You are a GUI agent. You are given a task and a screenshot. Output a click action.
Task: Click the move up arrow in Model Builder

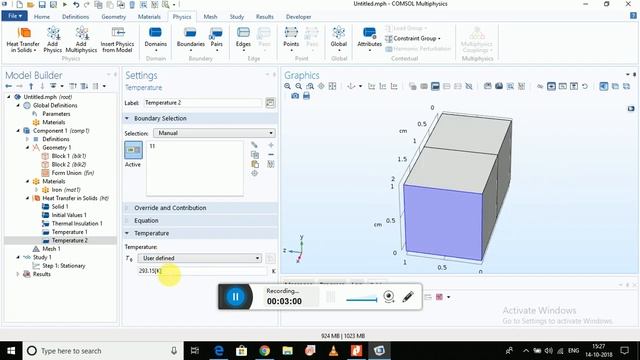(x=31, y=86)
